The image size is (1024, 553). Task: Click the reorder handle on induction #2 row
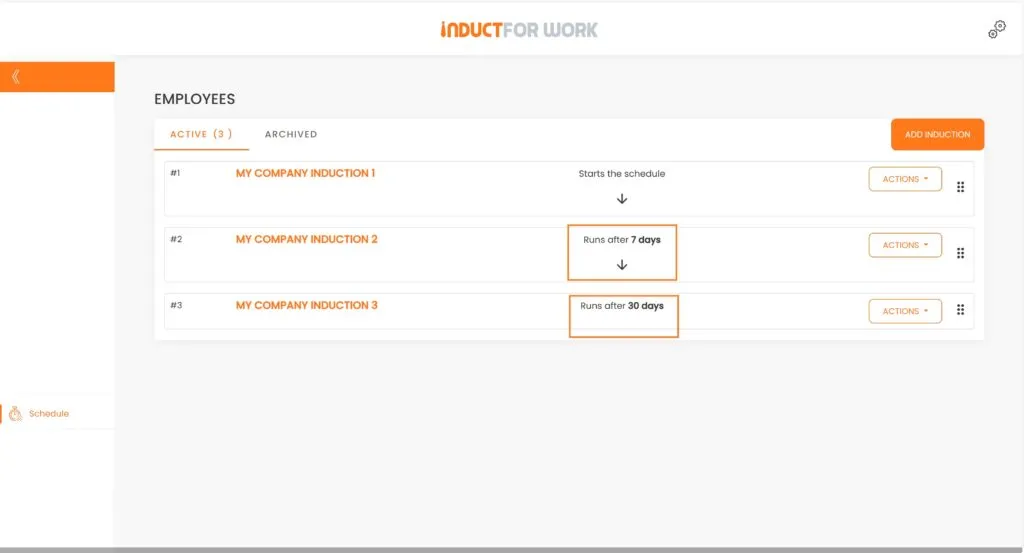pos(960,253)
